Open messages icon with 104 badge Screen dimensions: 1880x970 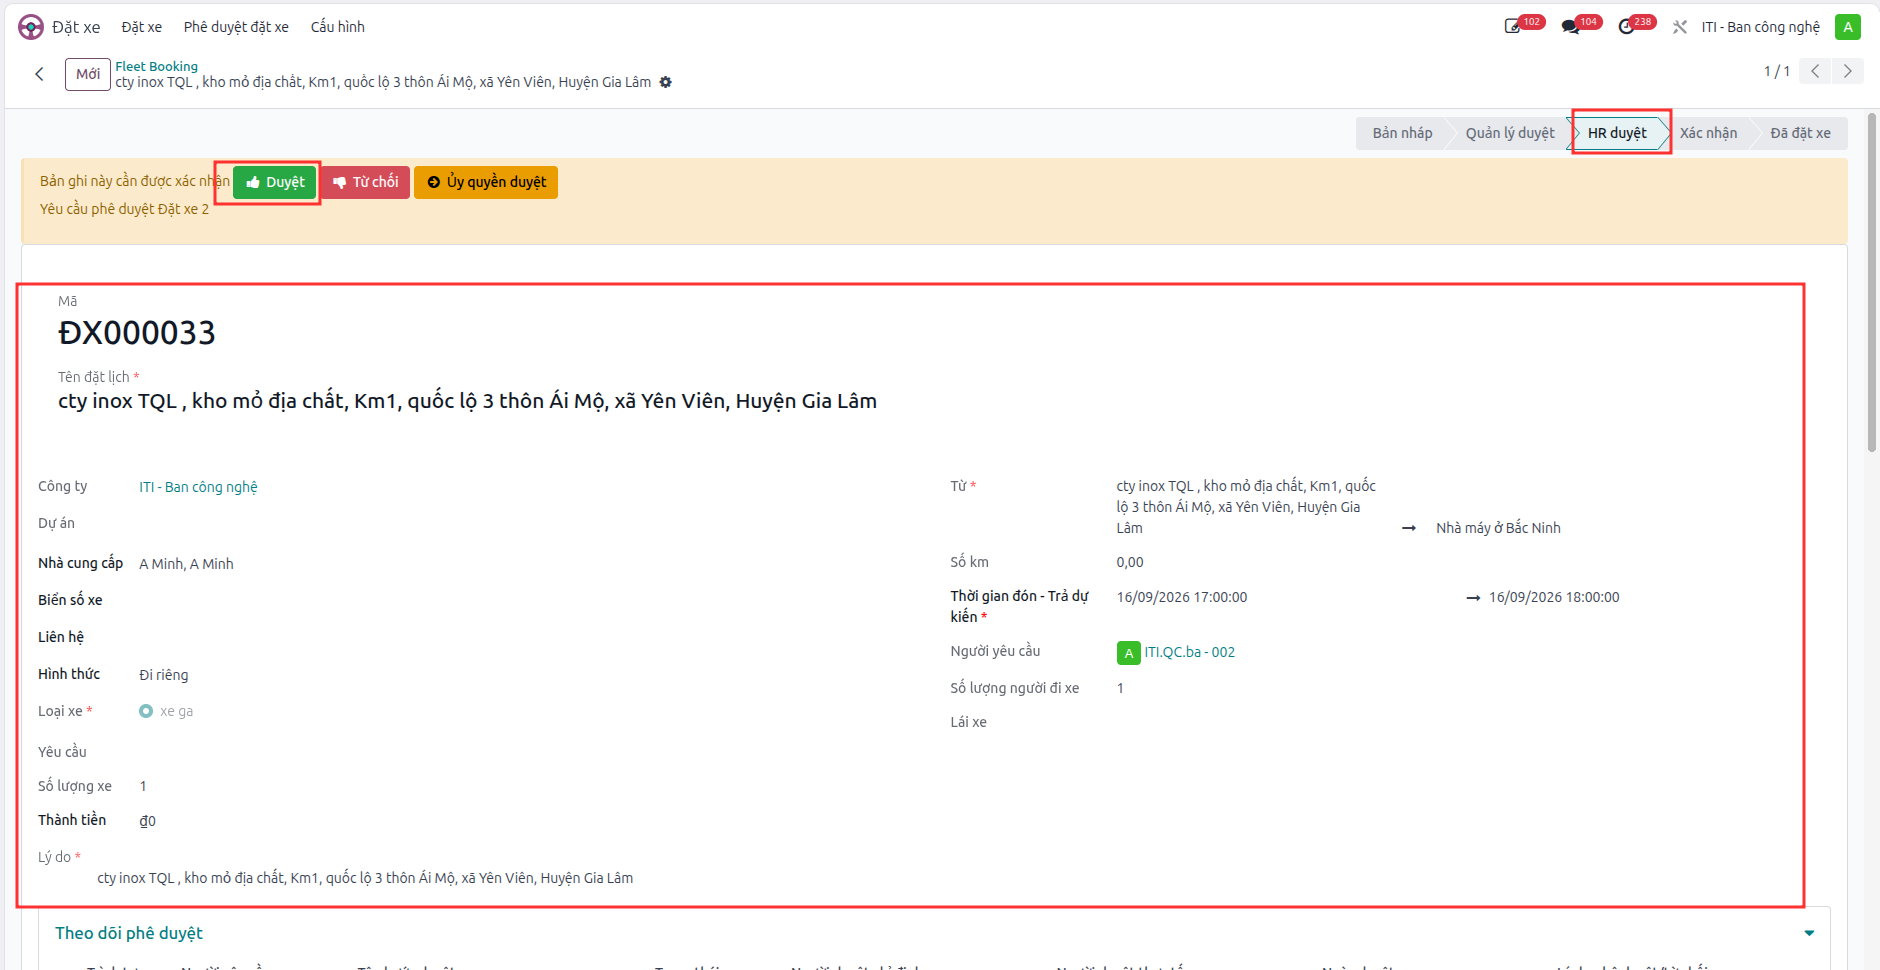pyautogui.click(x=1570, y=27)
